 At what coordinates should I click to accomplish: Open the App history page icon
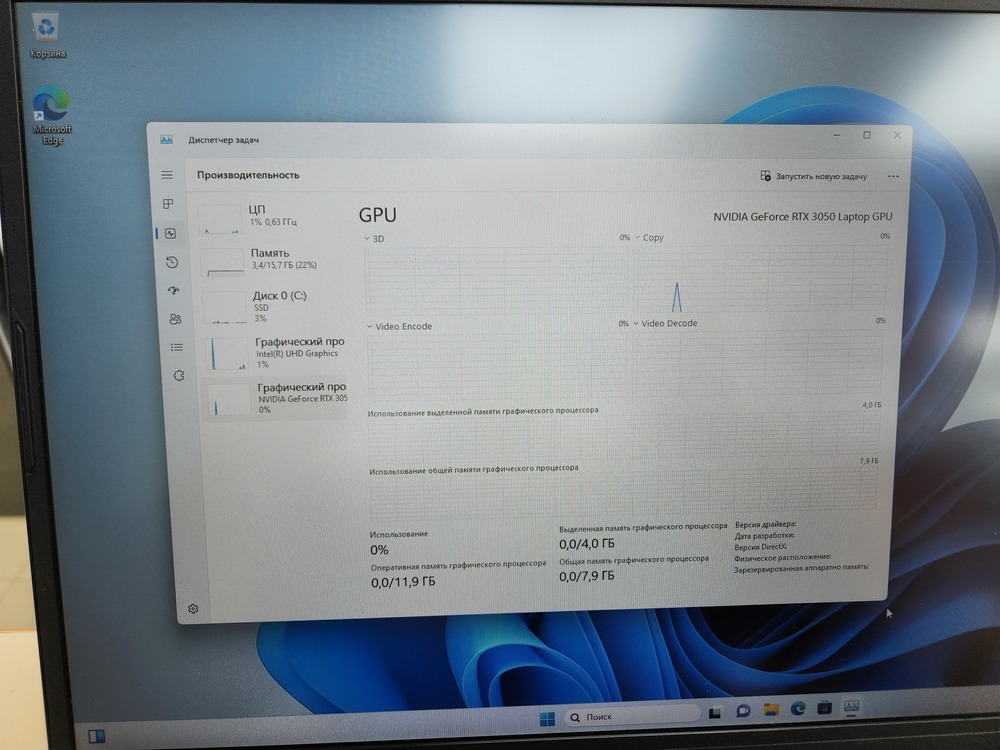(172, 262)
